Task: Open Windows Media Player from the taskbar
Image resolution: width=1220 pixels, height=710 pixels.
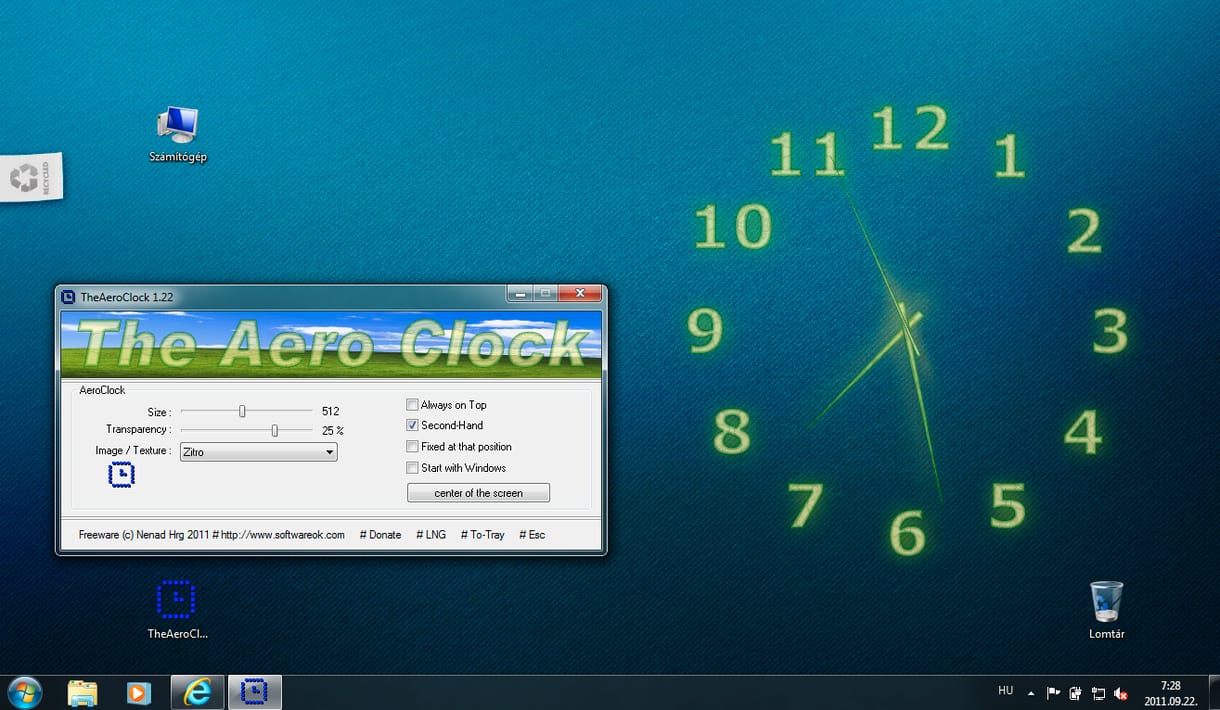Action: pyautogui.click(x=138, y=692)
